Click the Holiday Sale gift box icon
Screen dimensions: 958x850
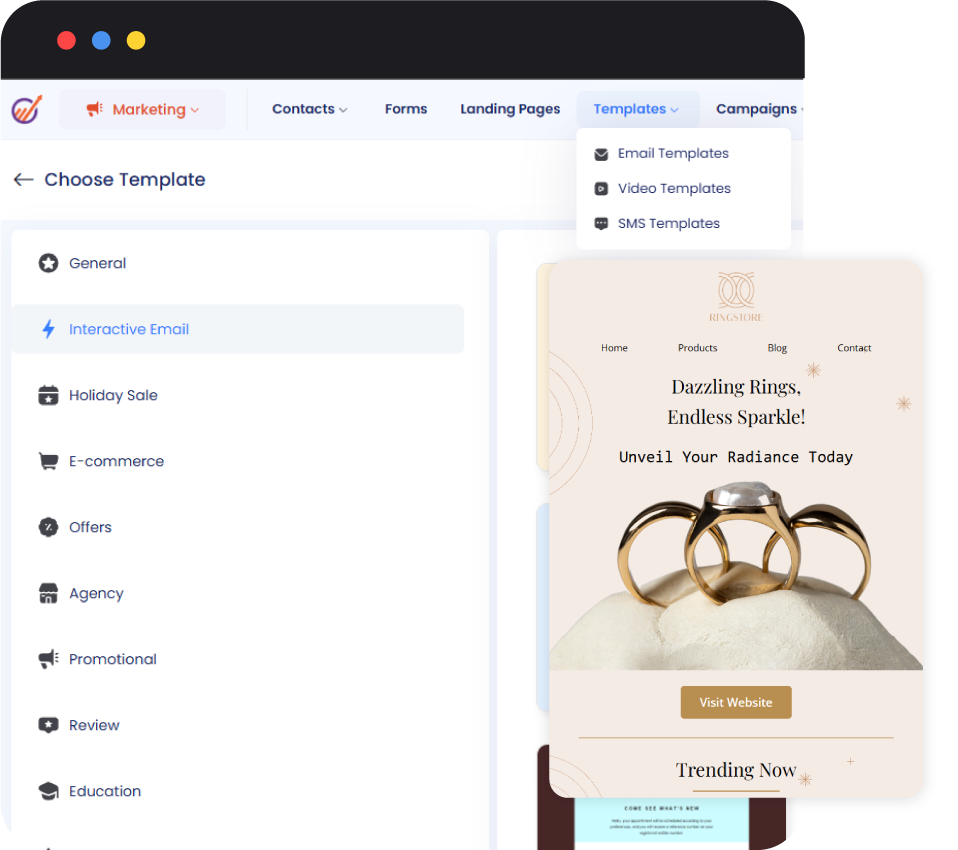[x=48, y=395]
